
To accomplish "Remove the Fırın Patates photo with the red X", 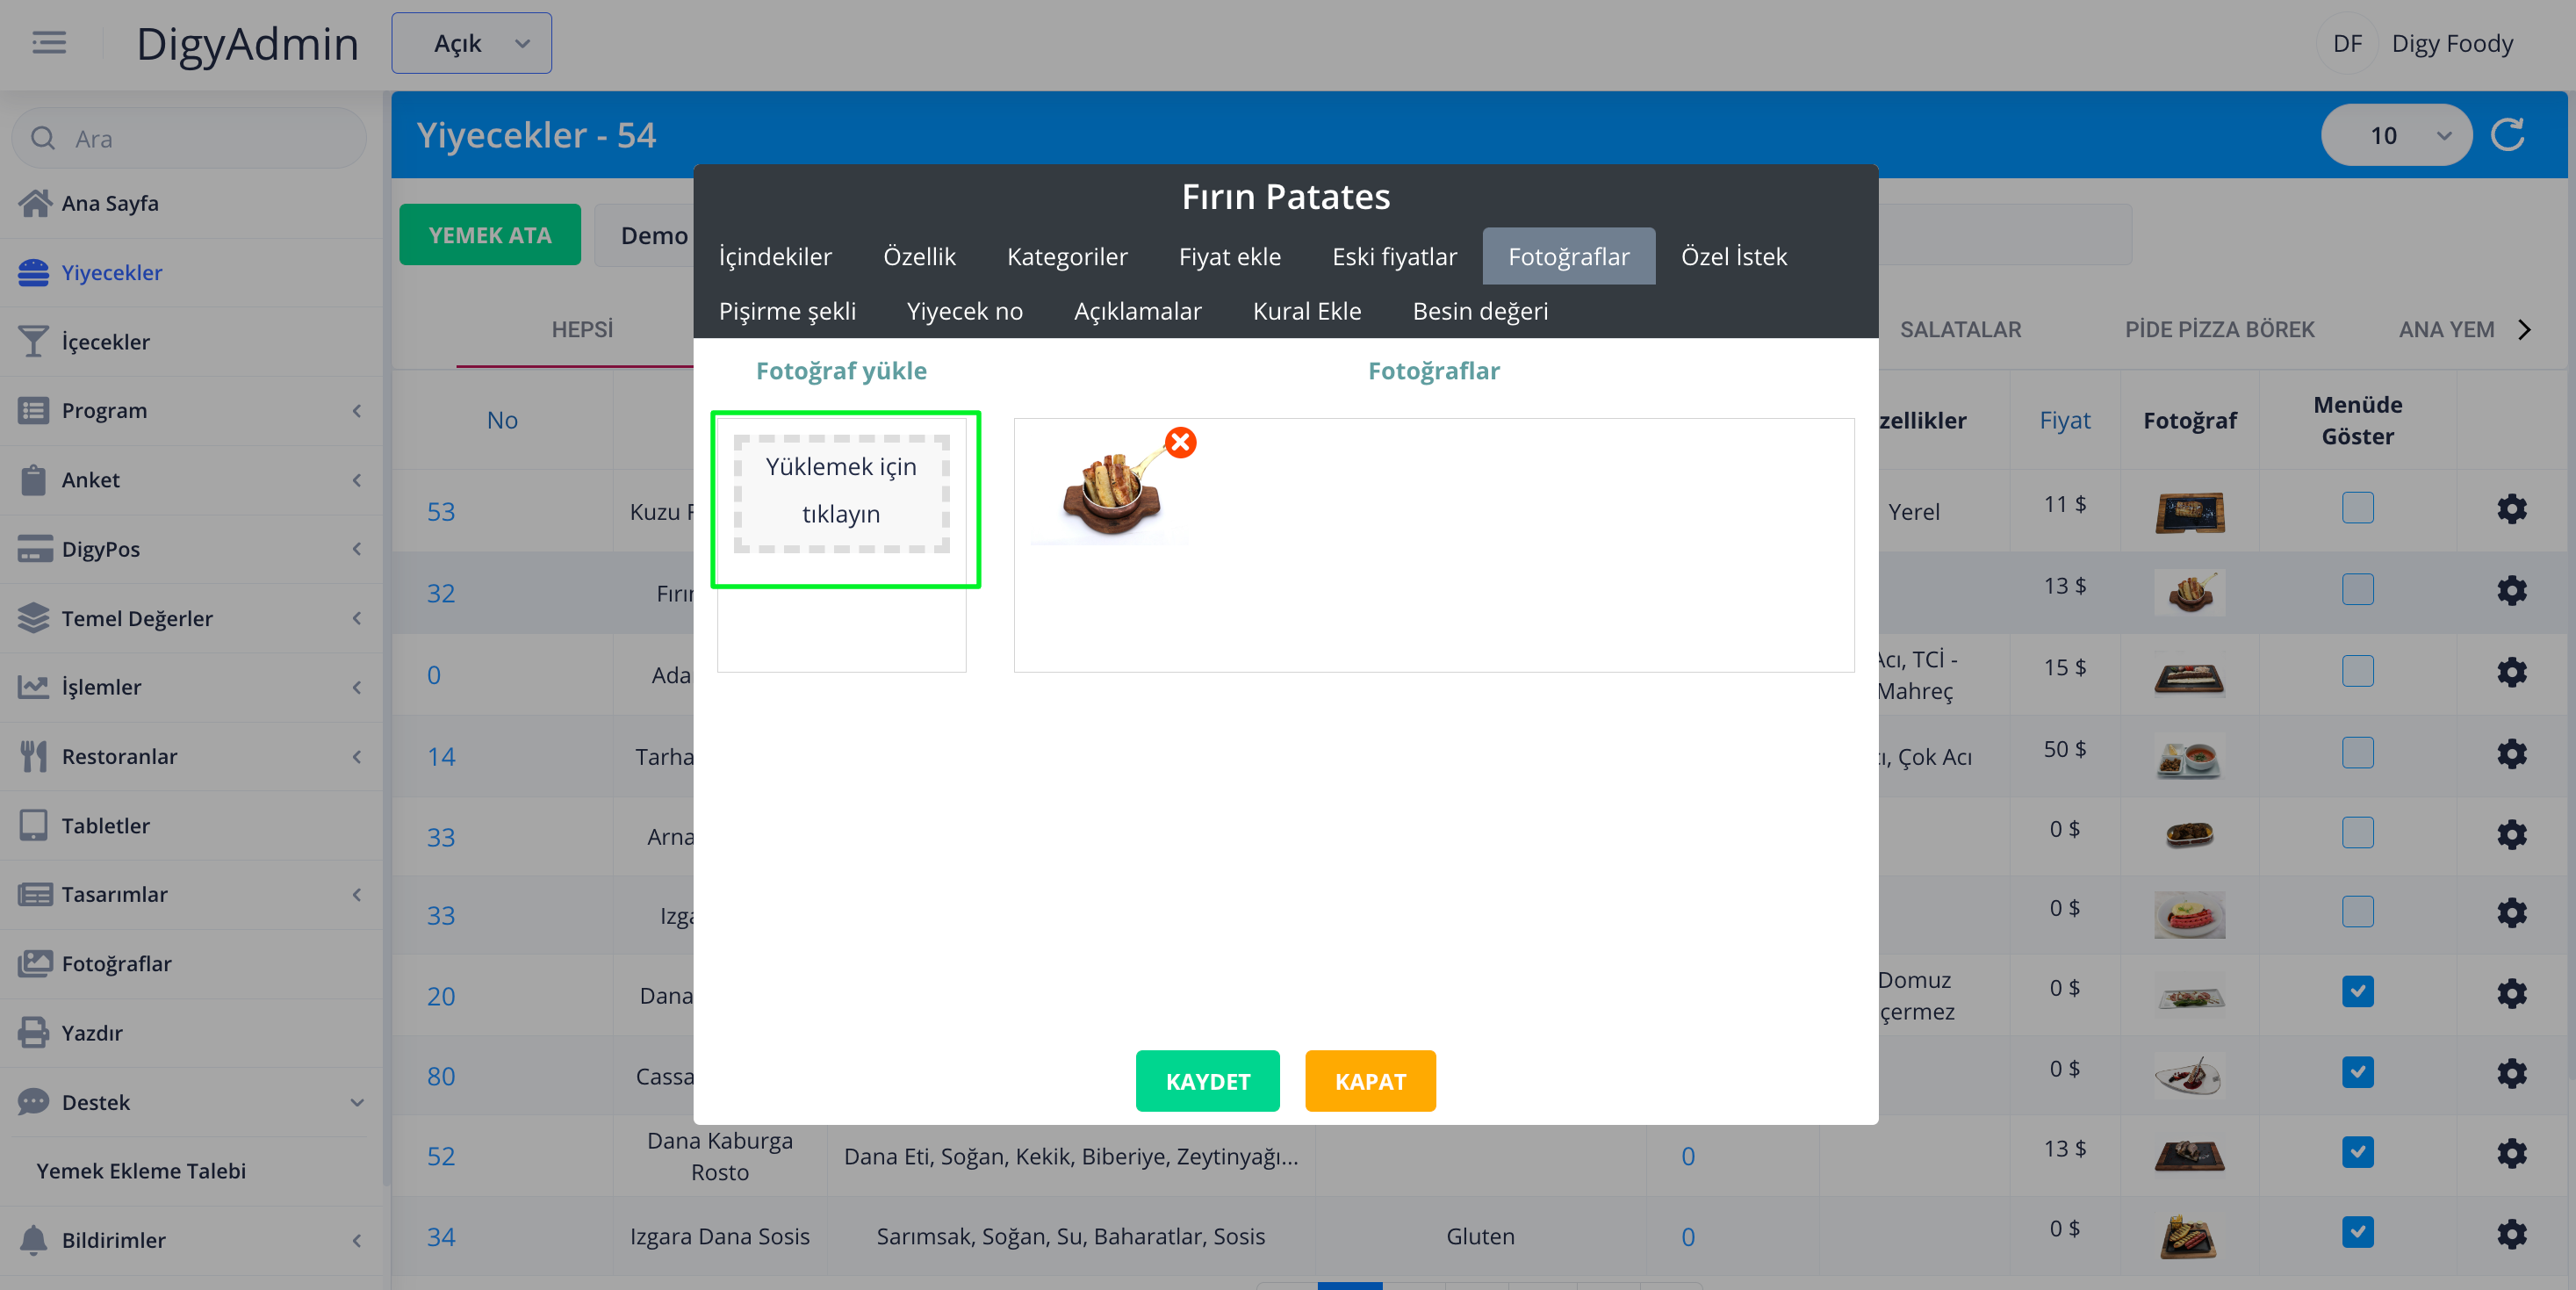I will (x=1180, y=442).
